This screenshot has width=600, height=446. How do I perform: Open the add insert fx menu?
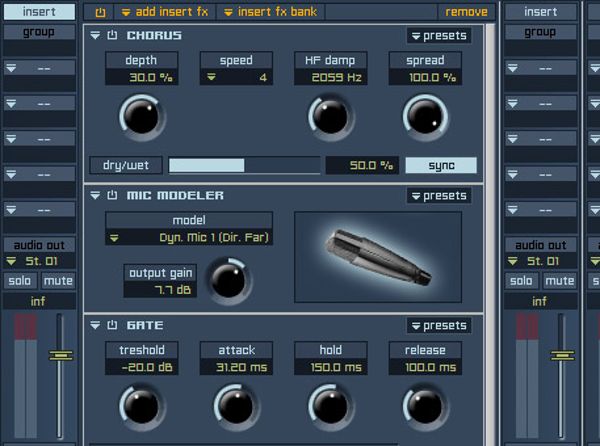162,12
